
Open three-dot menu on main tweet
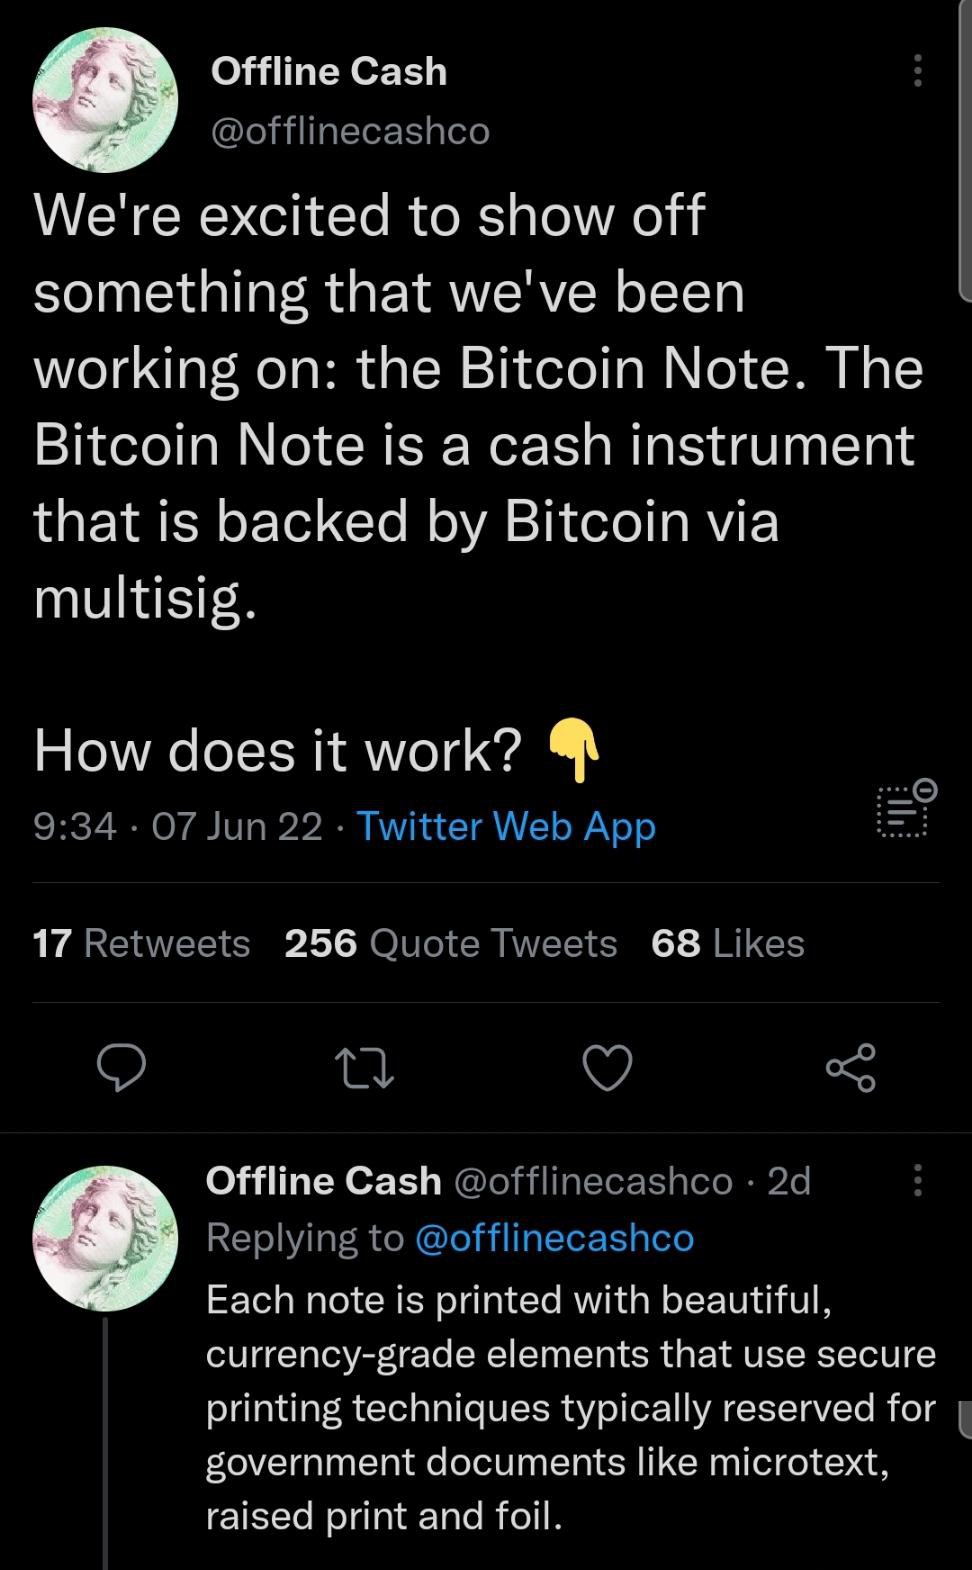[918, 71]
